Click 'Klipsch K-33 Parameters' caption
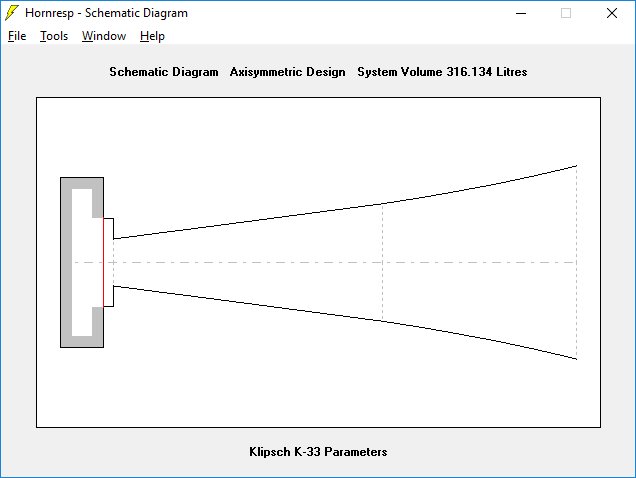 tap(318, 452)
